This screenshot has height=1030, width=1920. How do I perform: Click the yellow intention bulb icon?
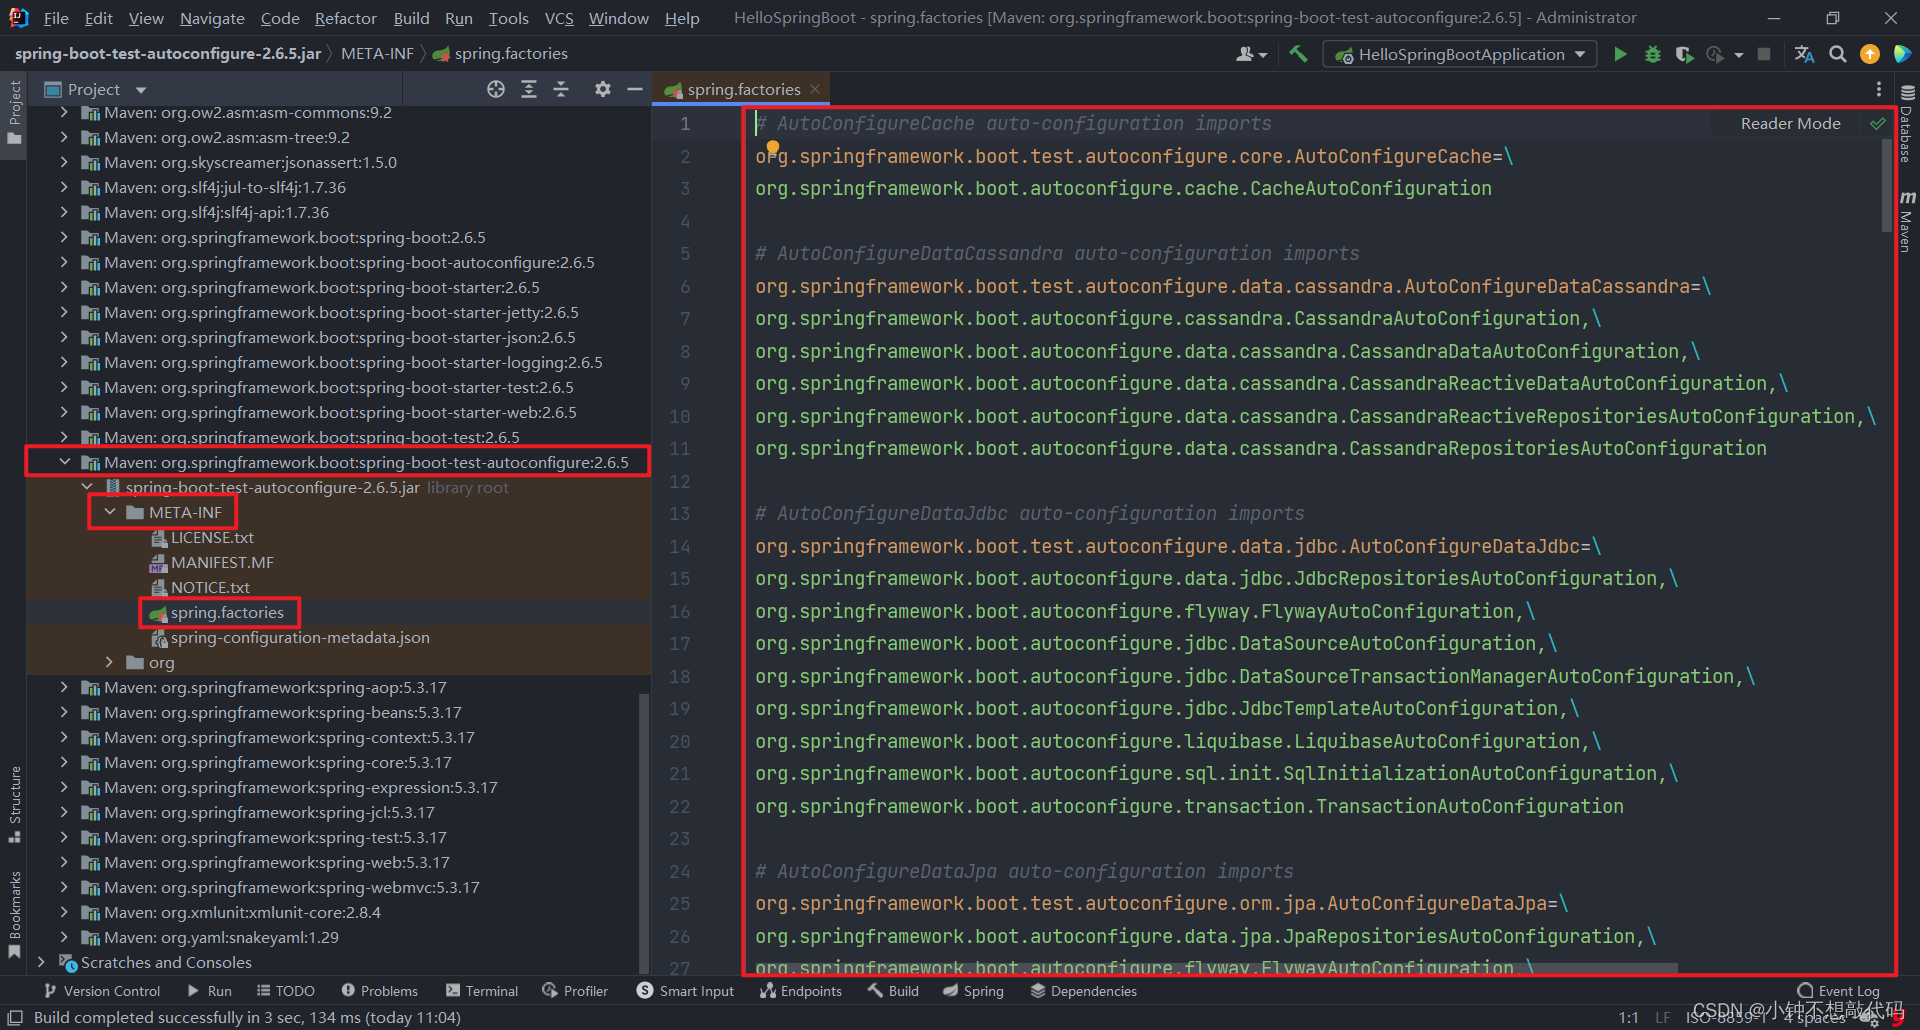tap(772, 148)
